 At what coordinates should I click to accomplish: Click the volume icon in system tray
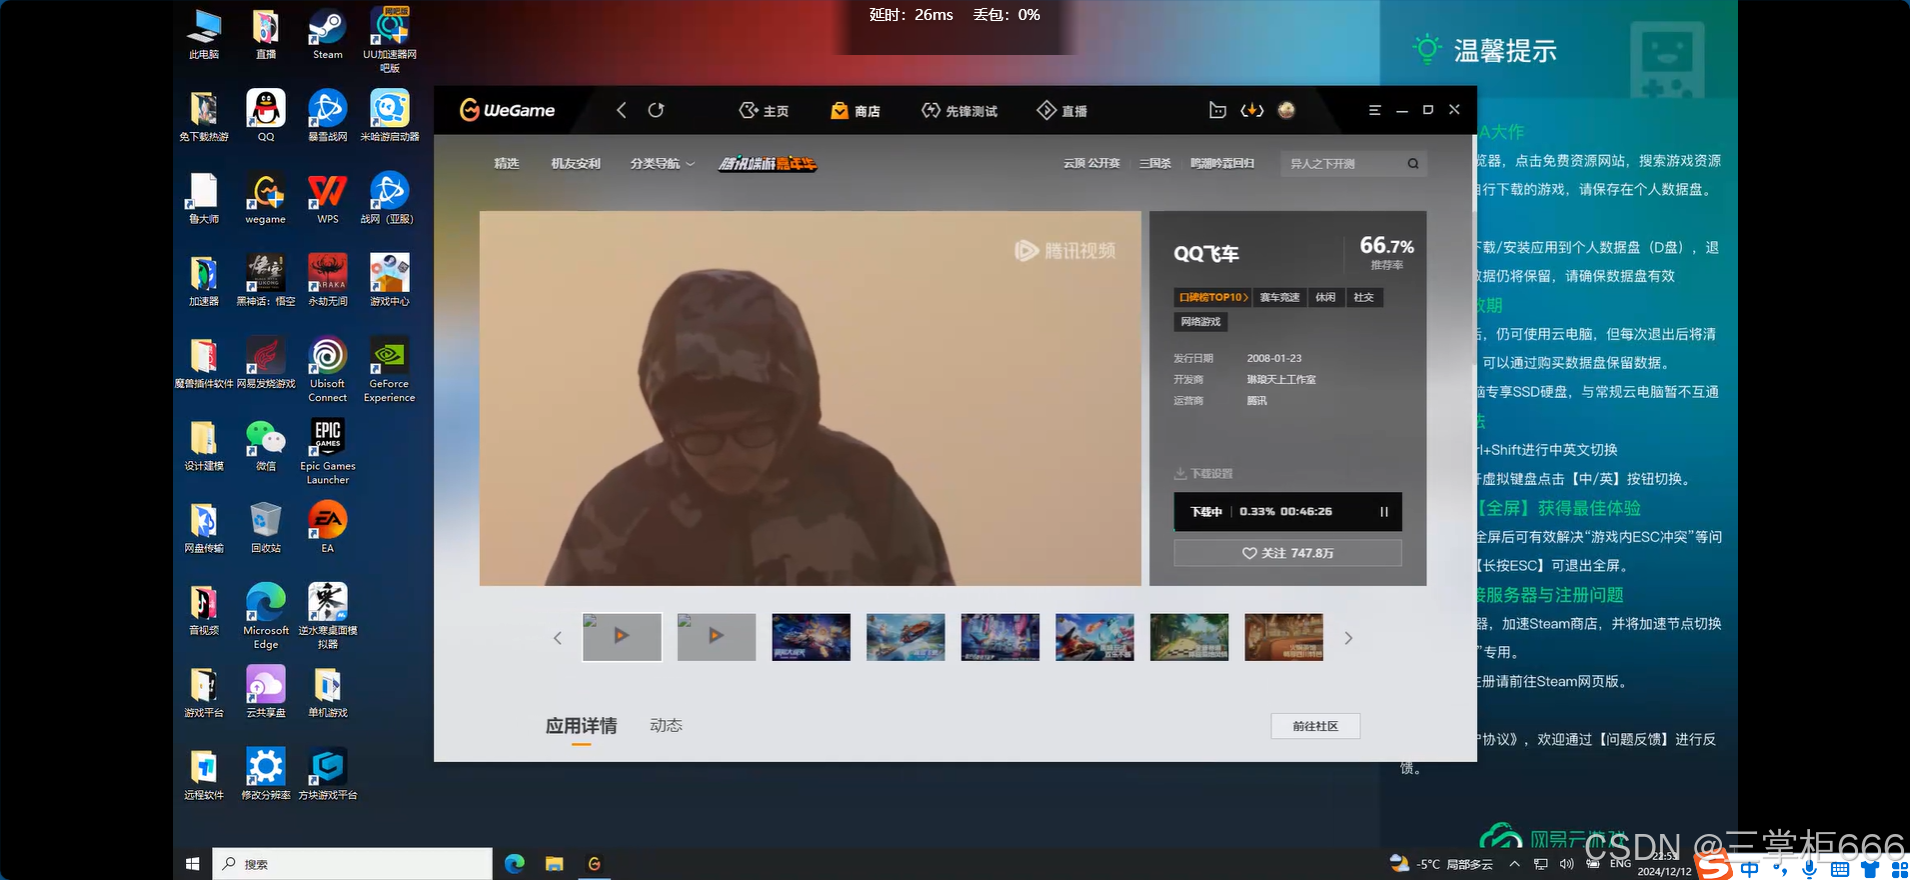coord(1567,864)
